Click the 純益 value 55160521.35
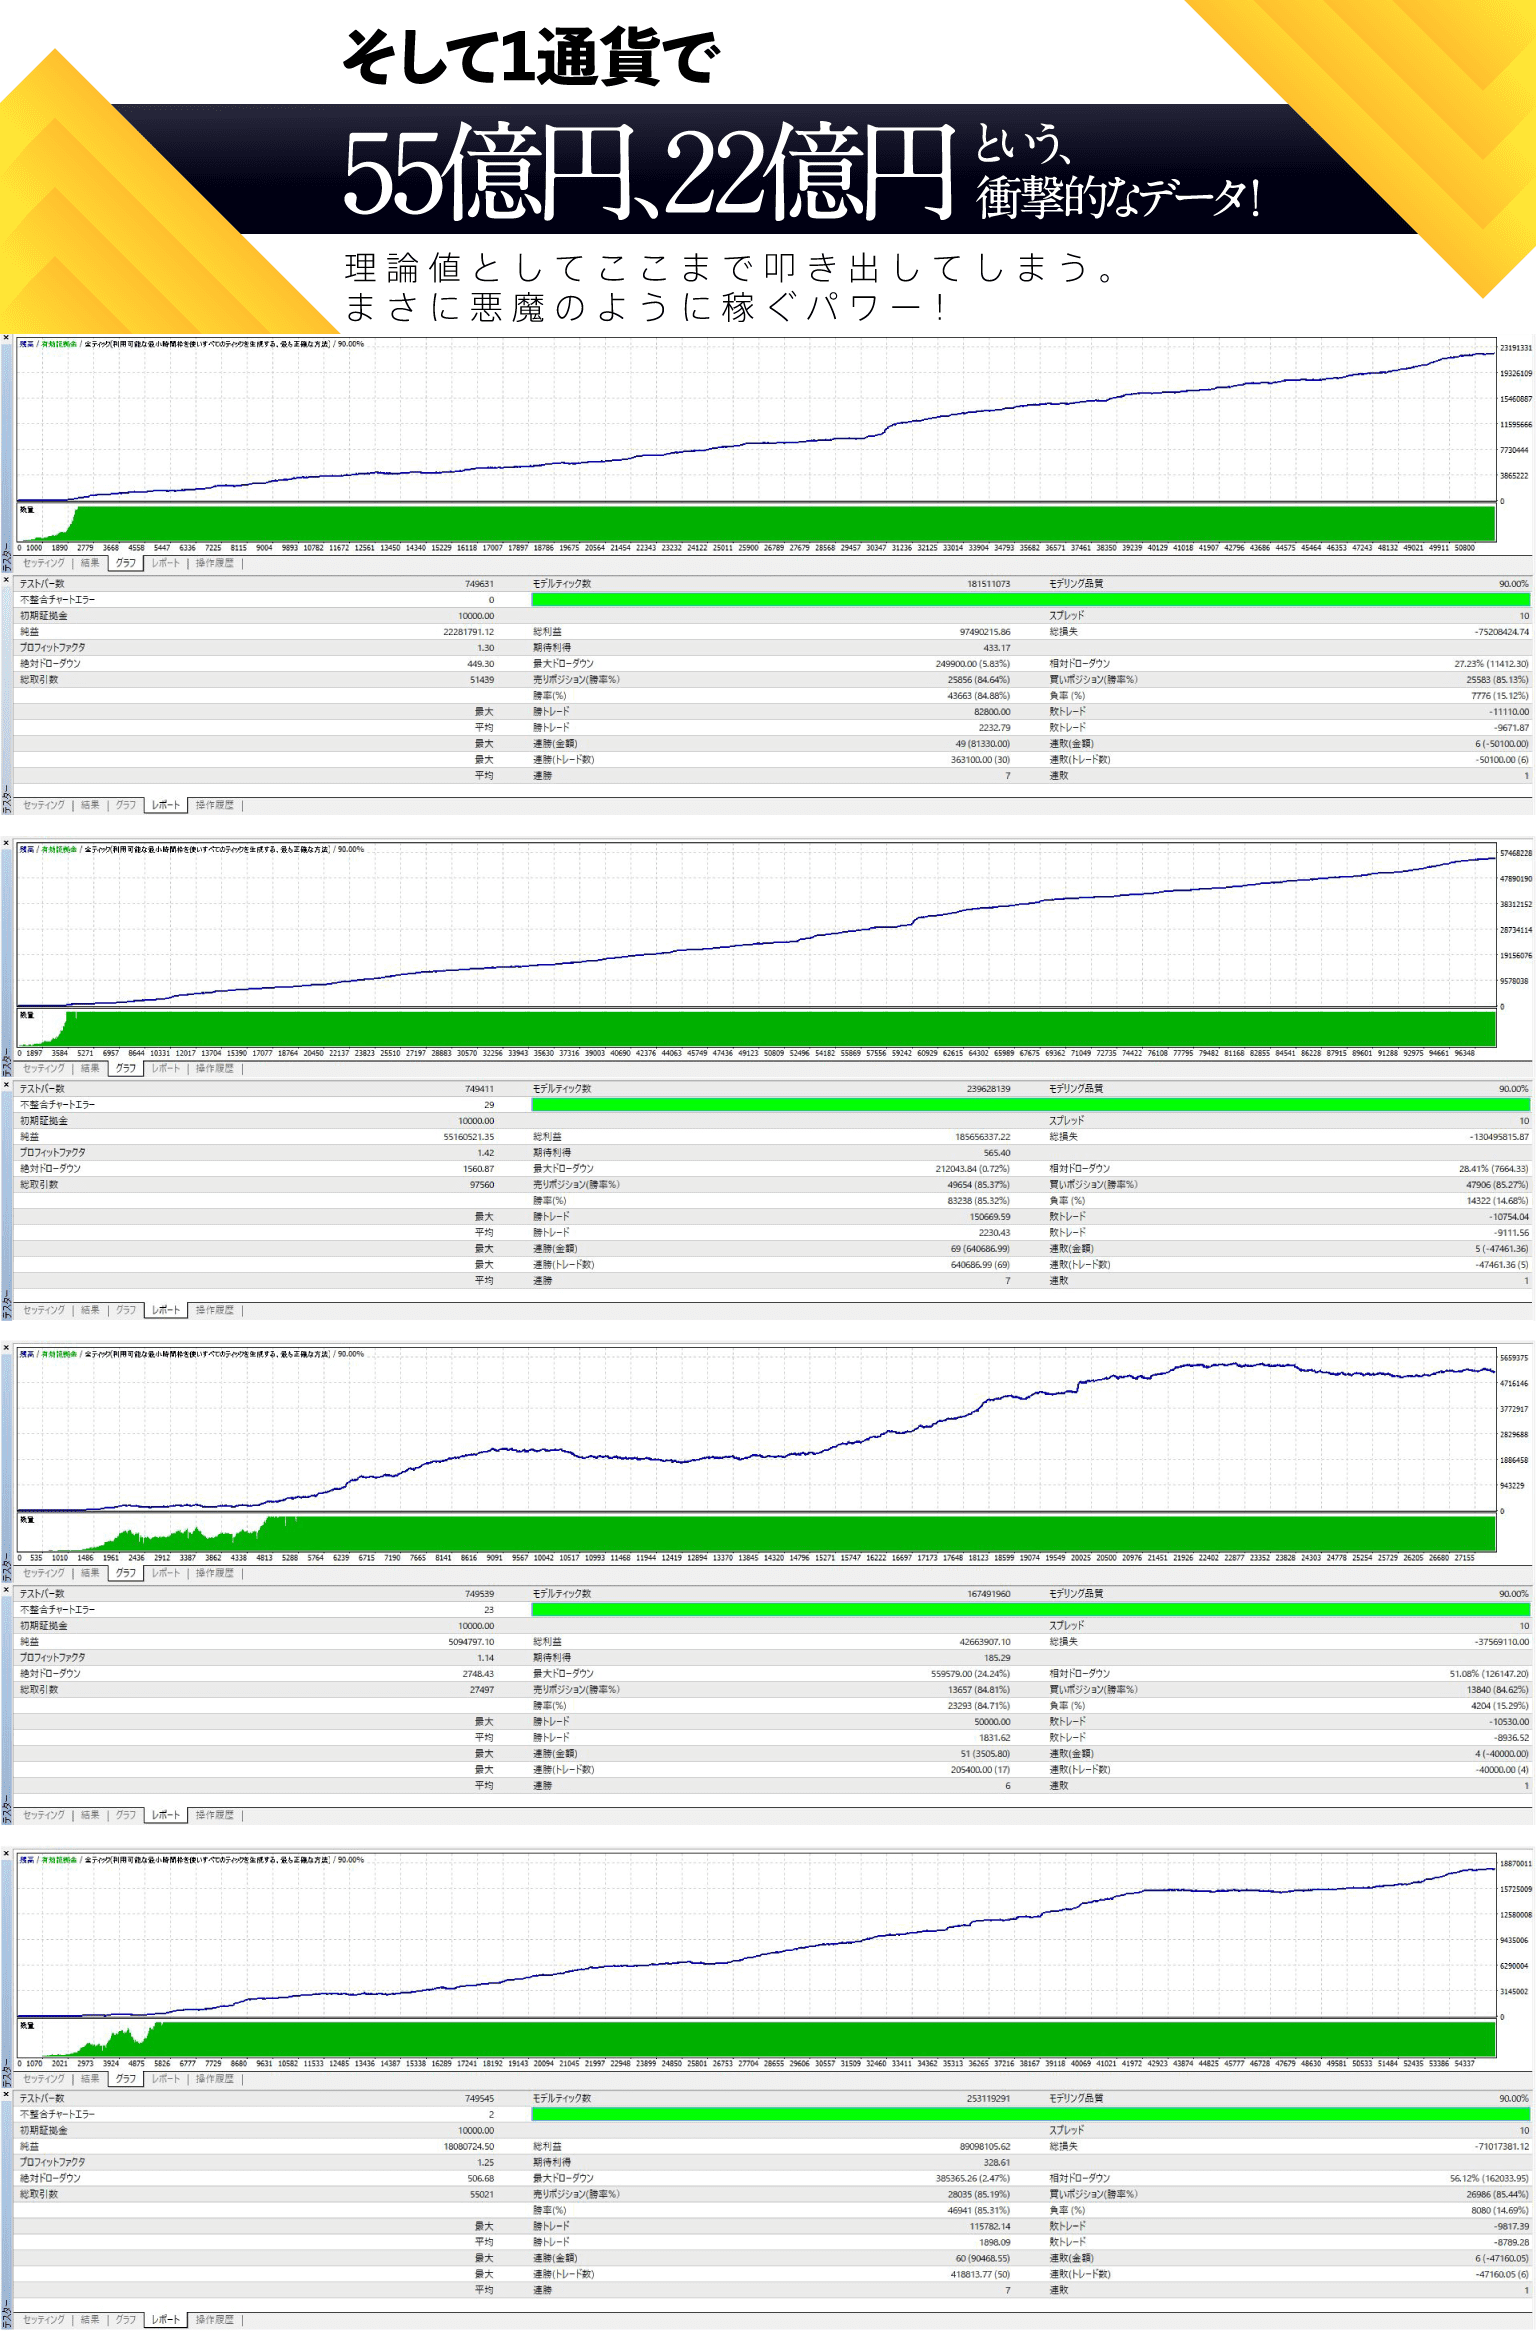 468,1137
